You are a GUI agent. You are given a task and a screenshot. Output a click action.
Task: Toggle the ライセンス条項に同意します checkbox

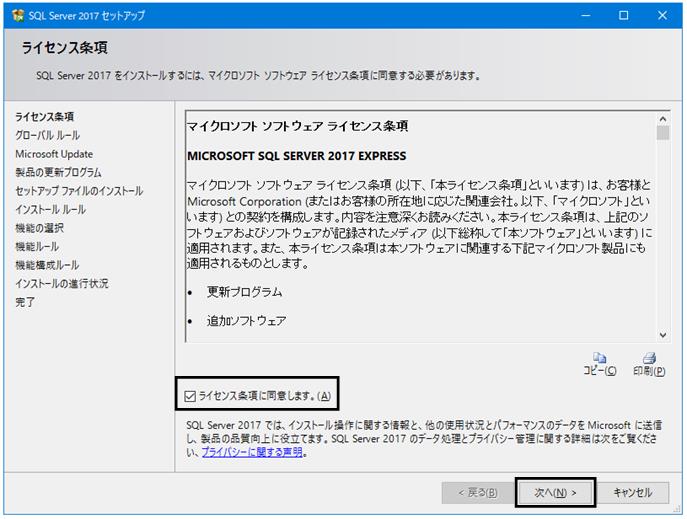pyautogui.click(x=190, y=396)
